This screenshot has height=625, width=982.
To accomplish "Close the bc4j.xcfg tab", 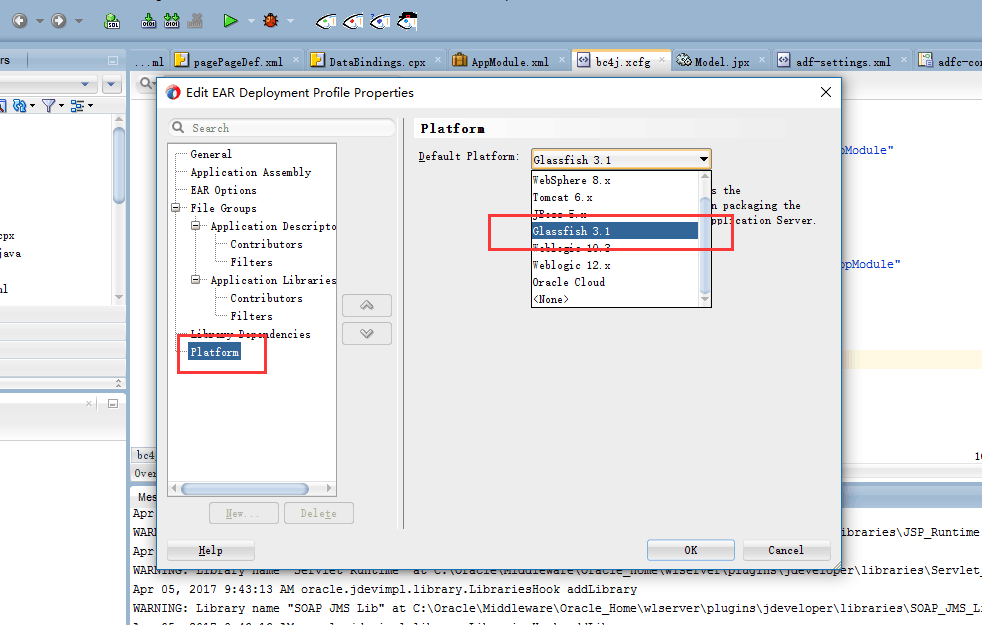I will [x=661, y=59].
